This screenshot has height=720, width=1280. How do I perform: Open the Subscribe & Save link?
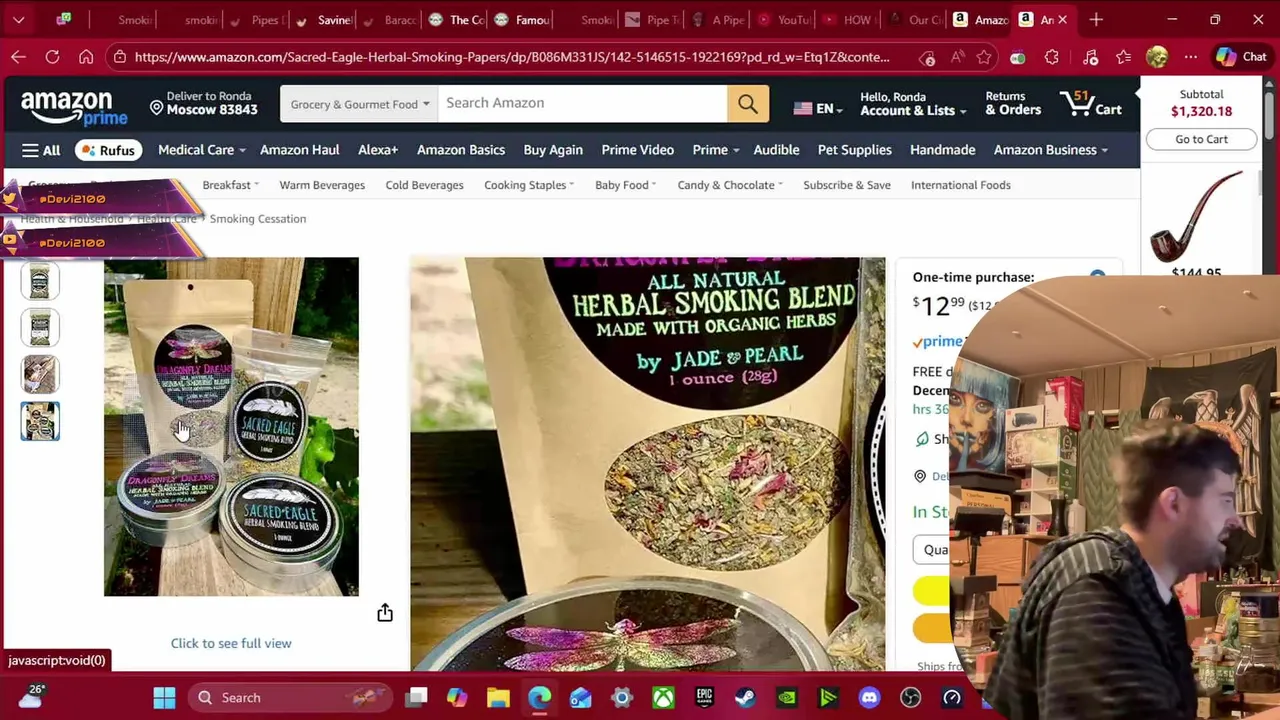coord(846,185)
